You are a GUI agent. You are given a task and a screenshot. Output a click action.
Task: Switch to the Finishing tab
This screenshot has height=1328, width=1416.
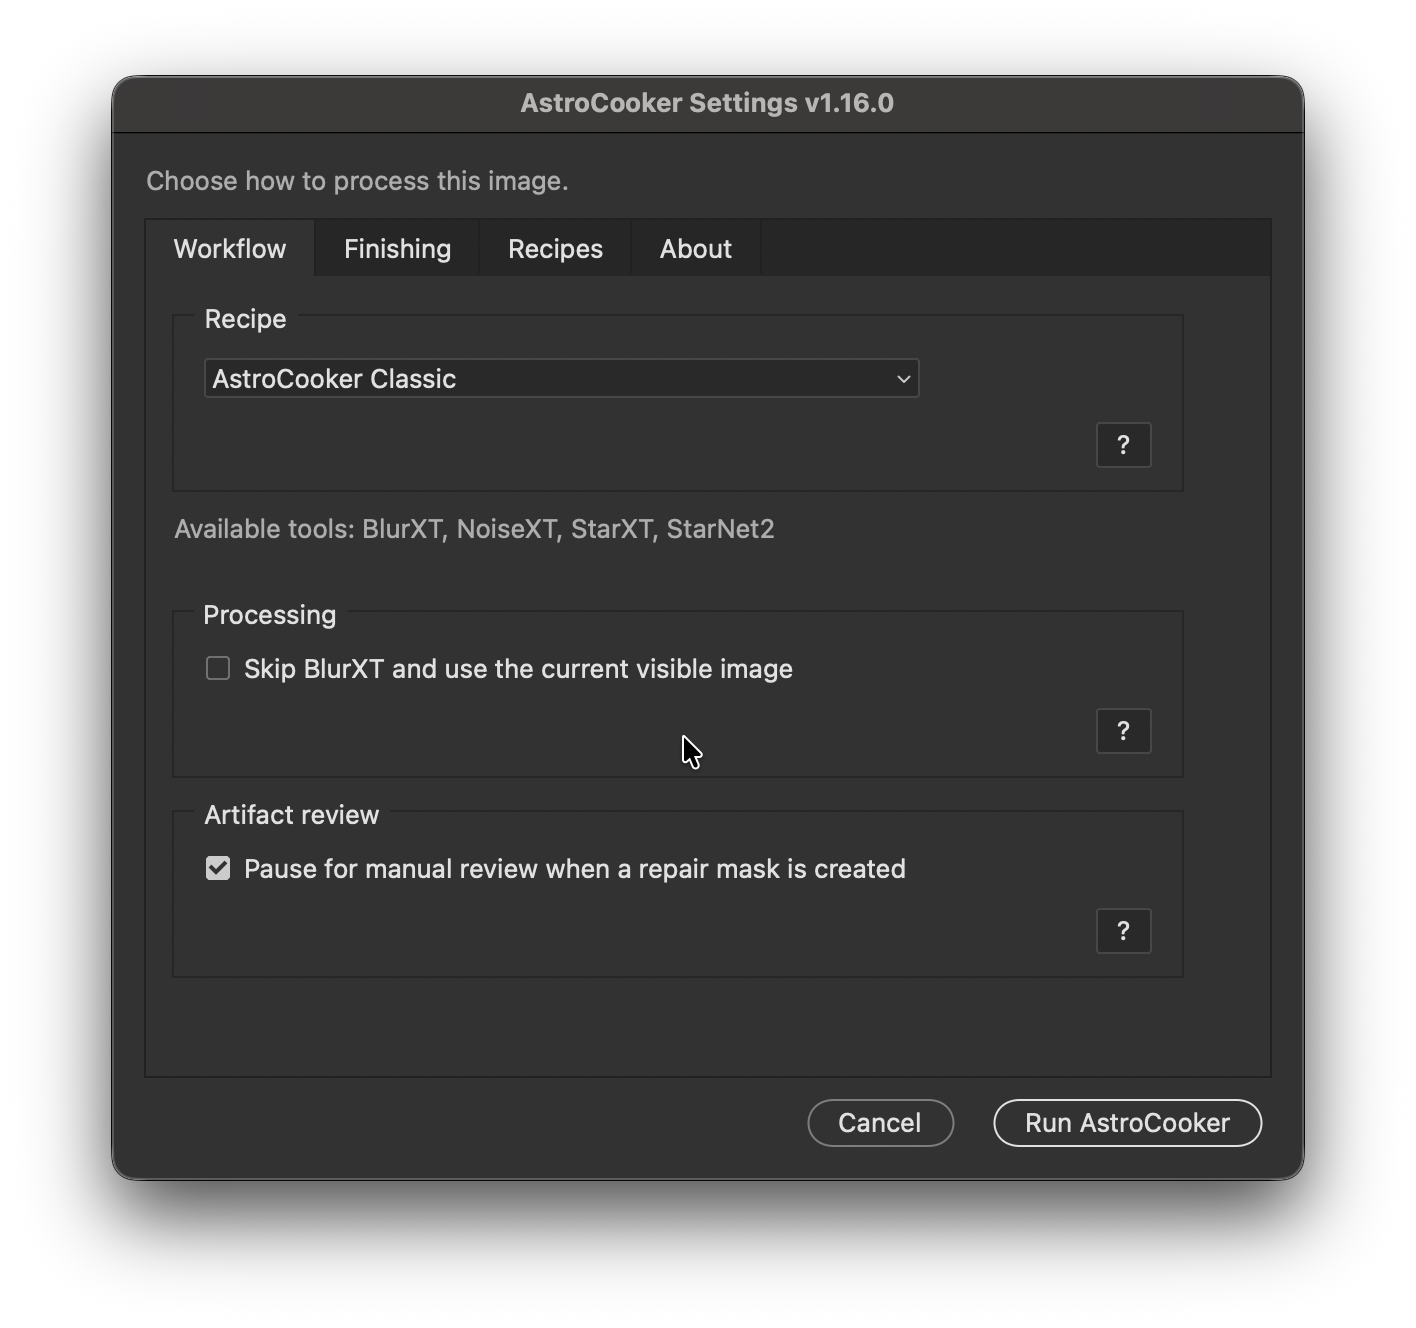pos(397,249)
